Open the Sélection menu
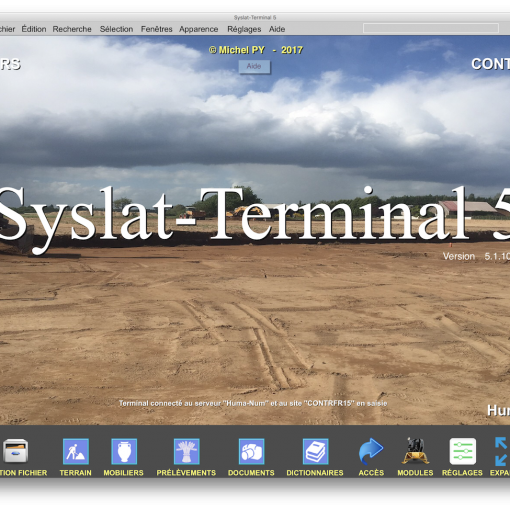This screenshot has width=510, height=510. pyautogui.click(x=116, y=29)
